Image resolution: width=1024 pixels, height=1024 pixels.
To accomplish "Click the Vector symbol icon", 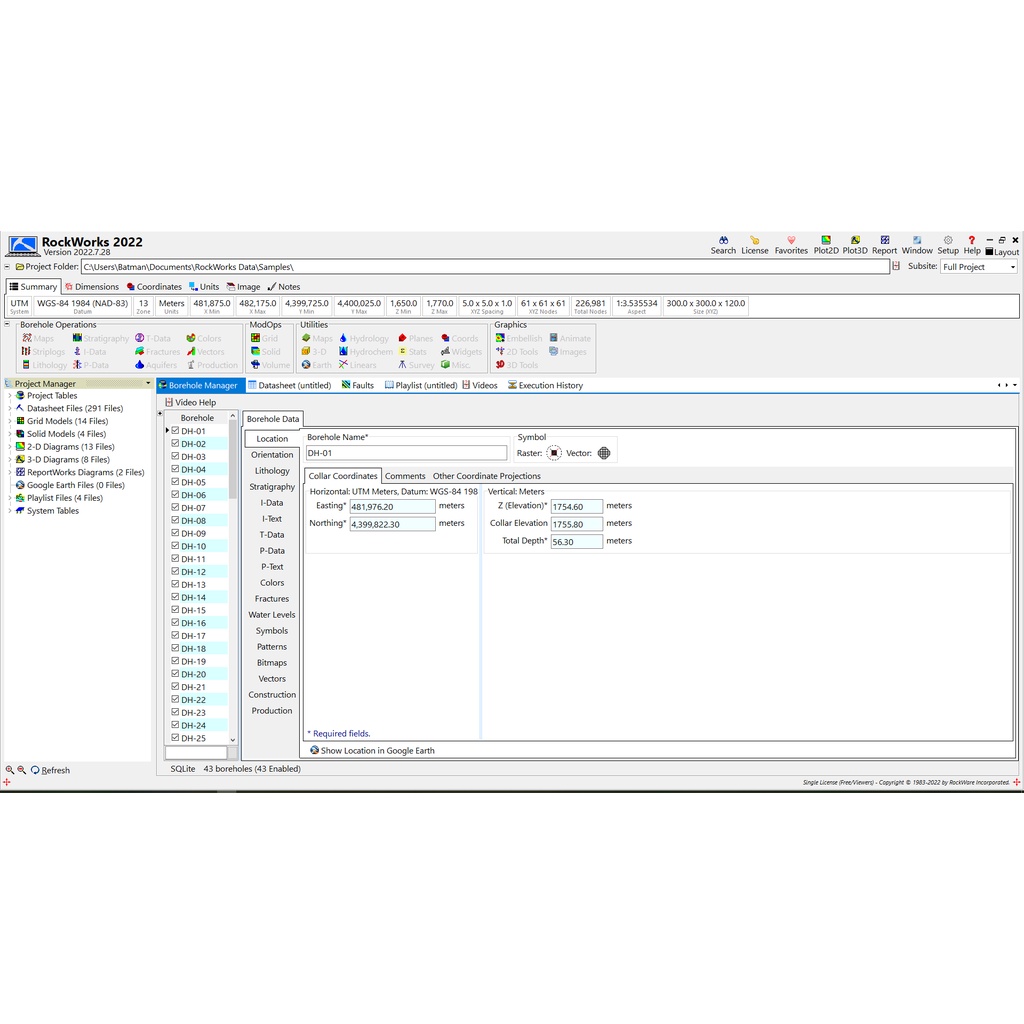I will click(604, 453).
